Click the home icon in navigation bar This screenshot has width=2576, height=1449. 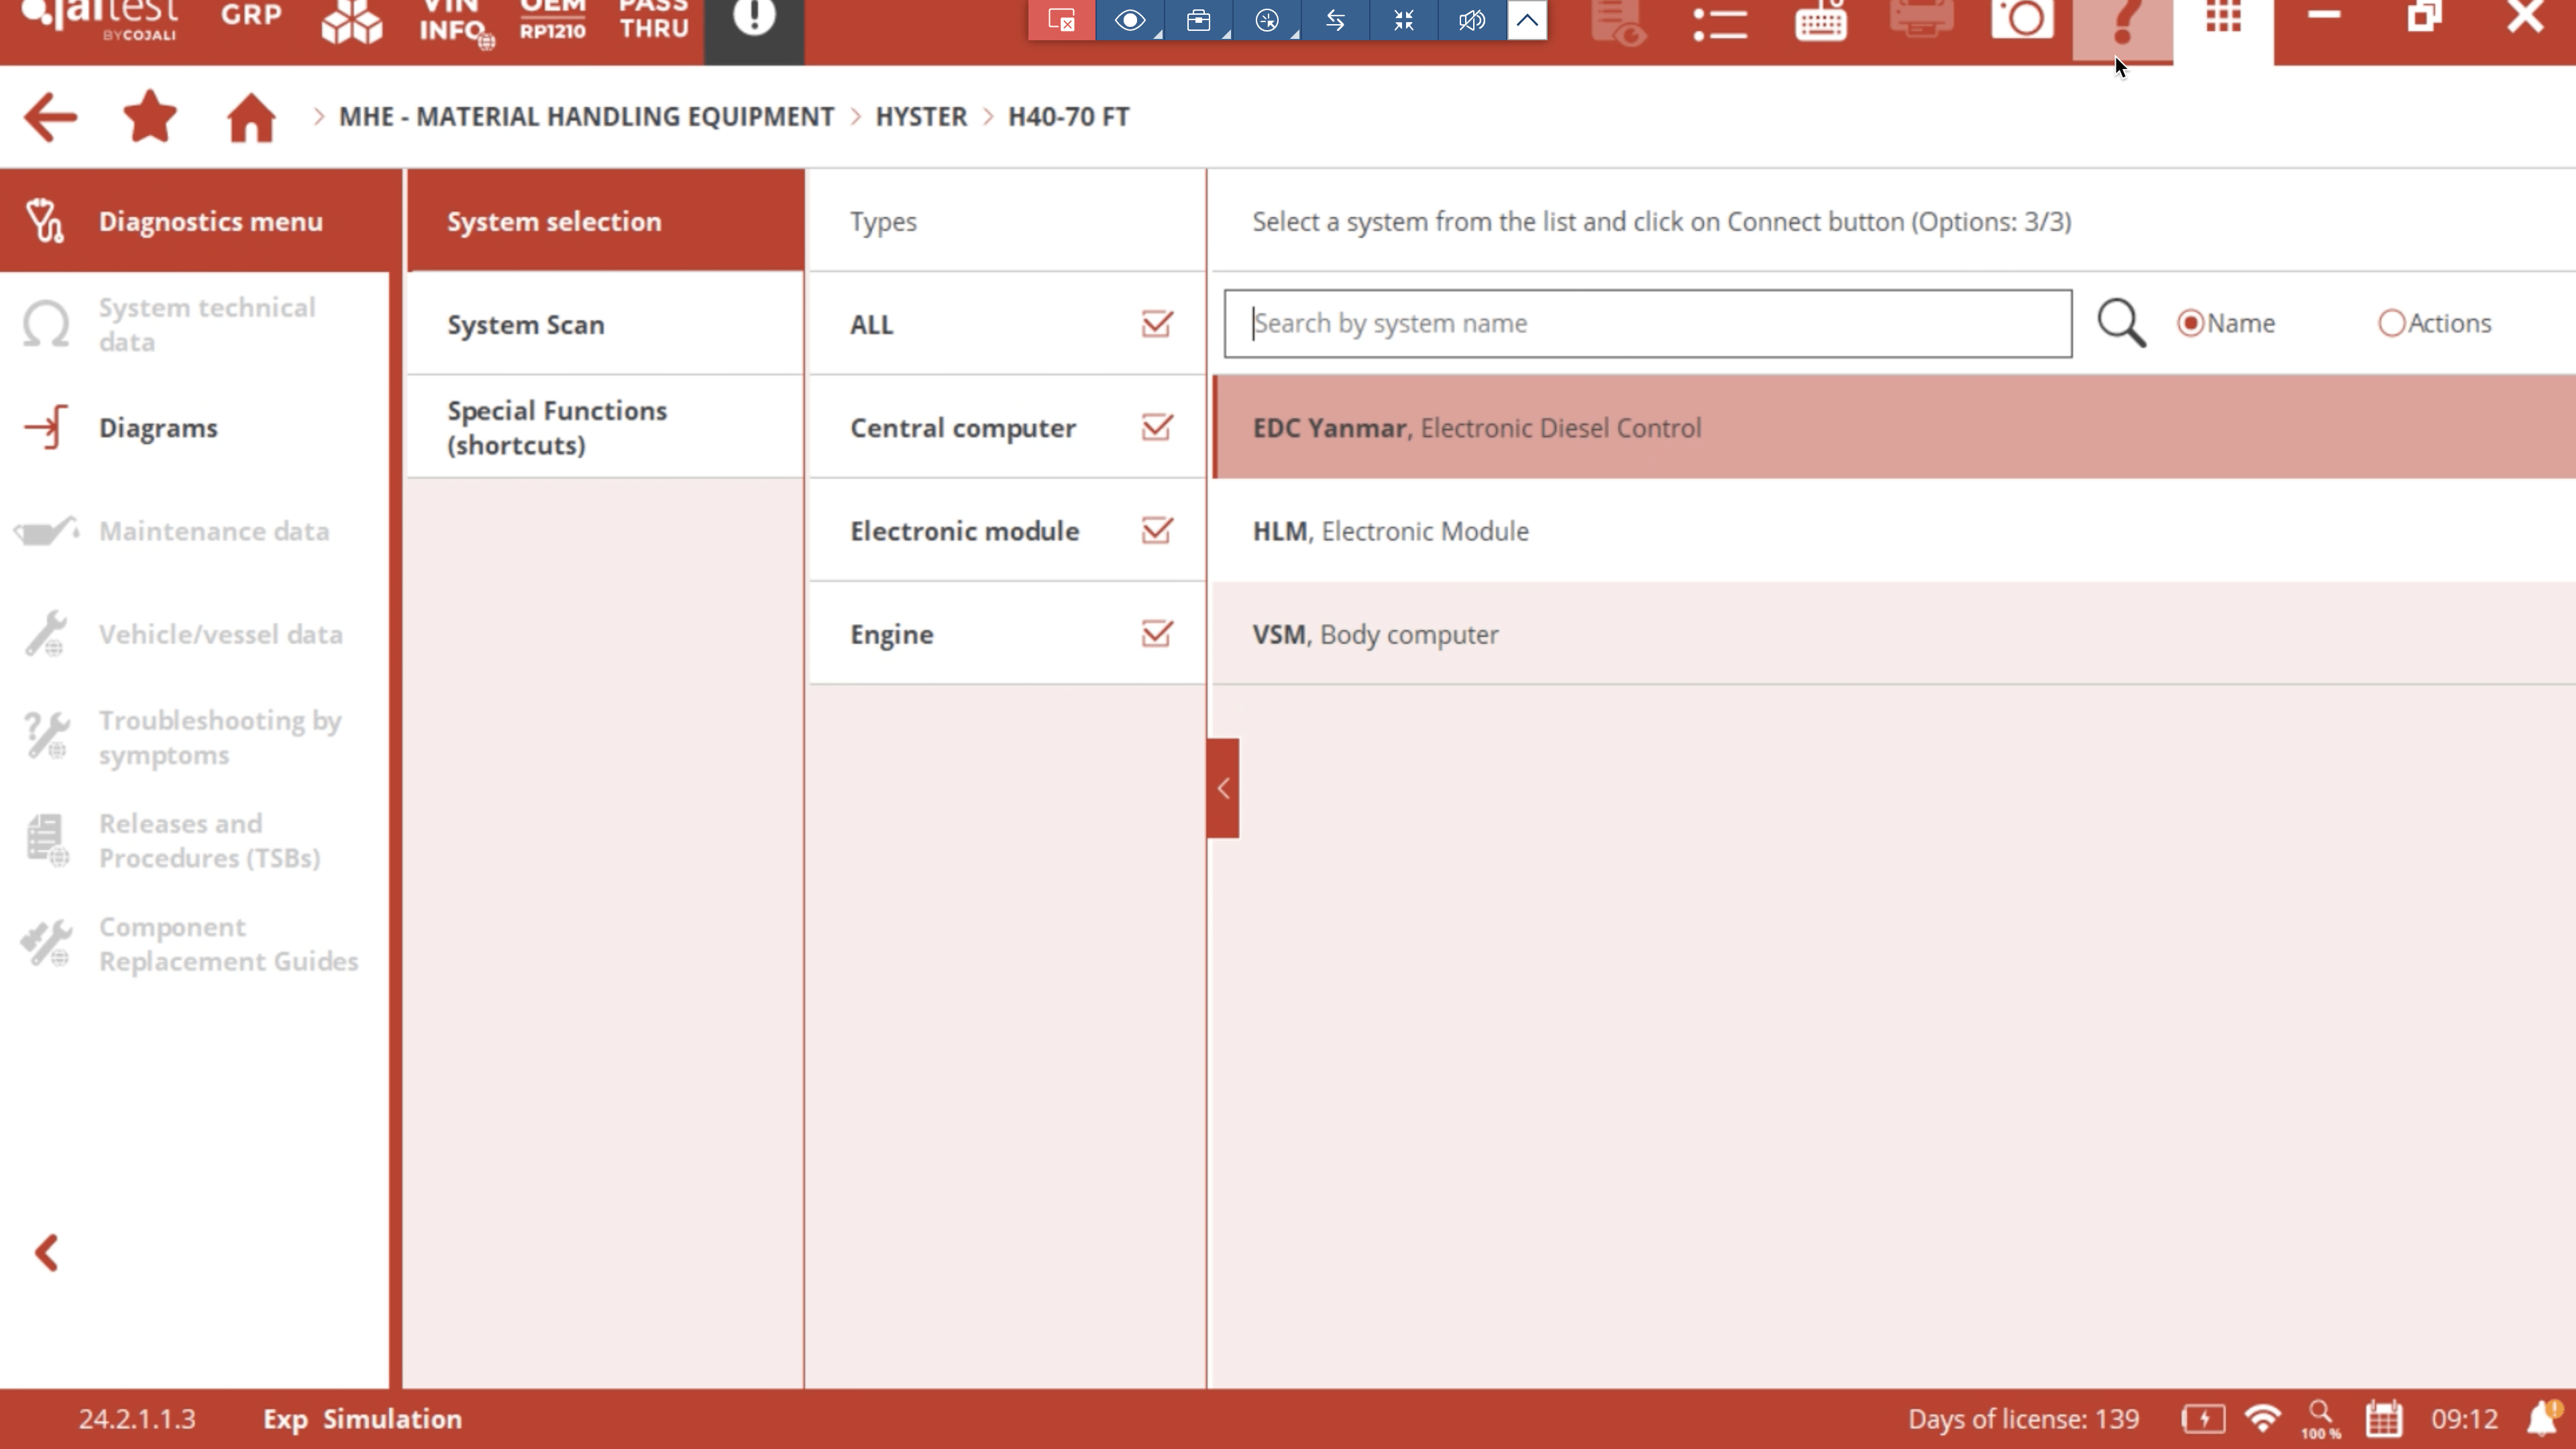tap(250, 118)
